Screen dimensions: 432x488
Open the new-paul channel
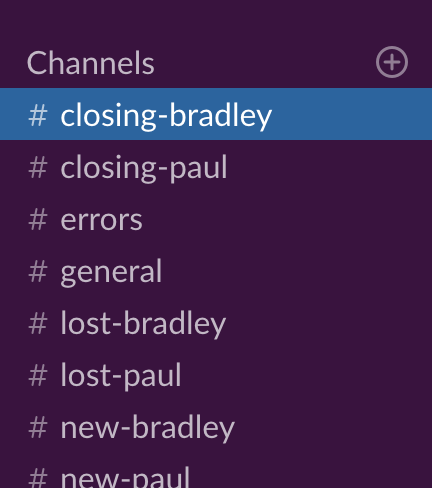[125, 477]
